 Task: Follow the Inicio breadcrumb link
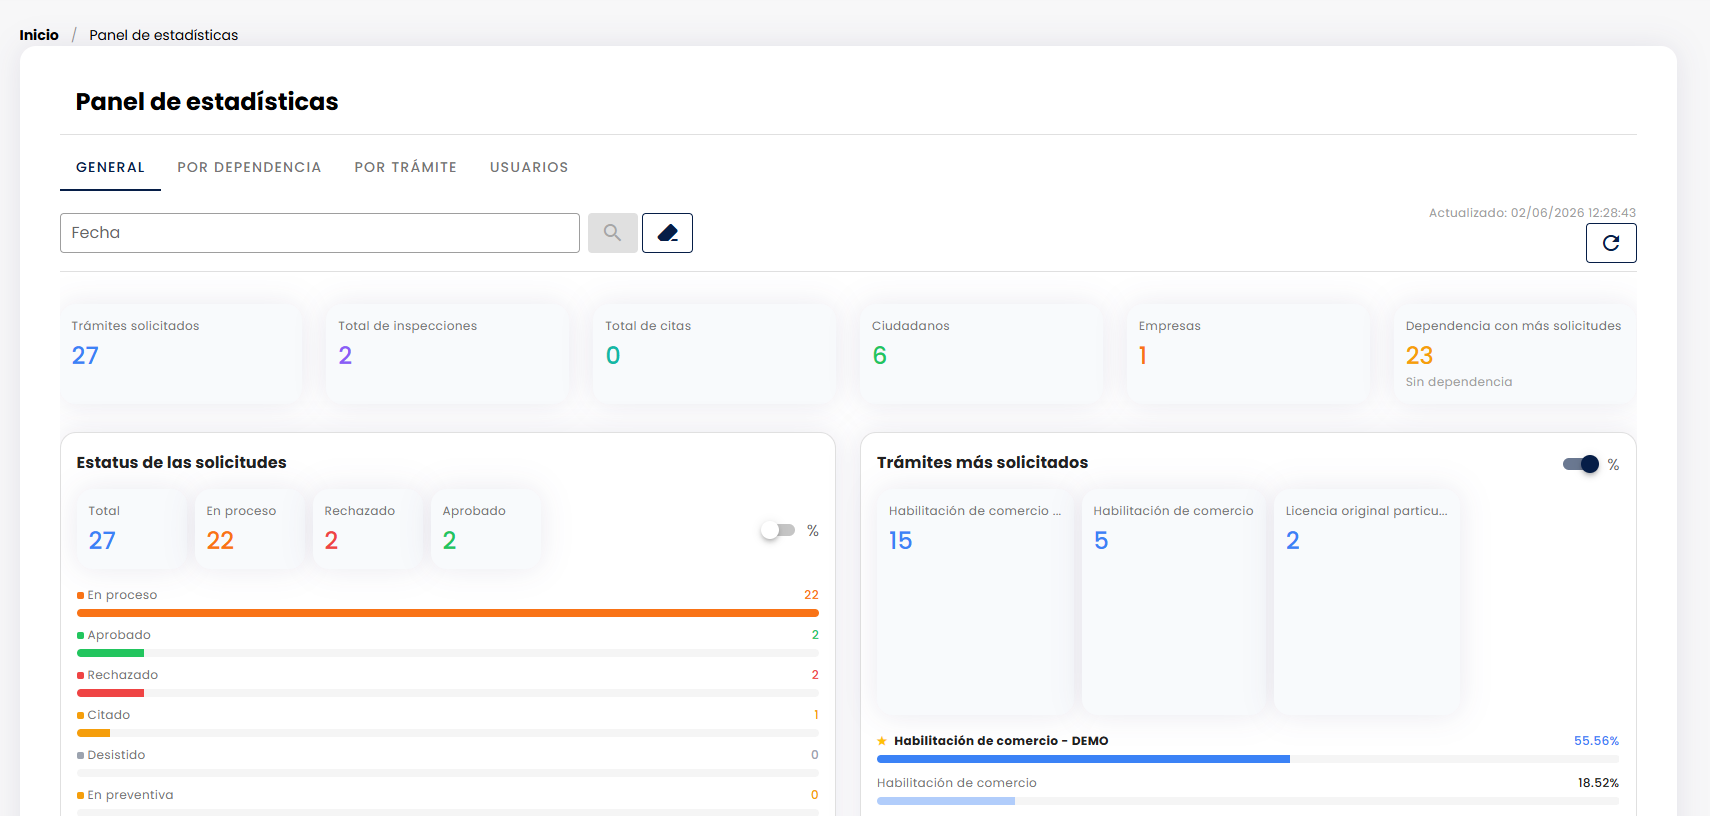click(x=39, y=35)
